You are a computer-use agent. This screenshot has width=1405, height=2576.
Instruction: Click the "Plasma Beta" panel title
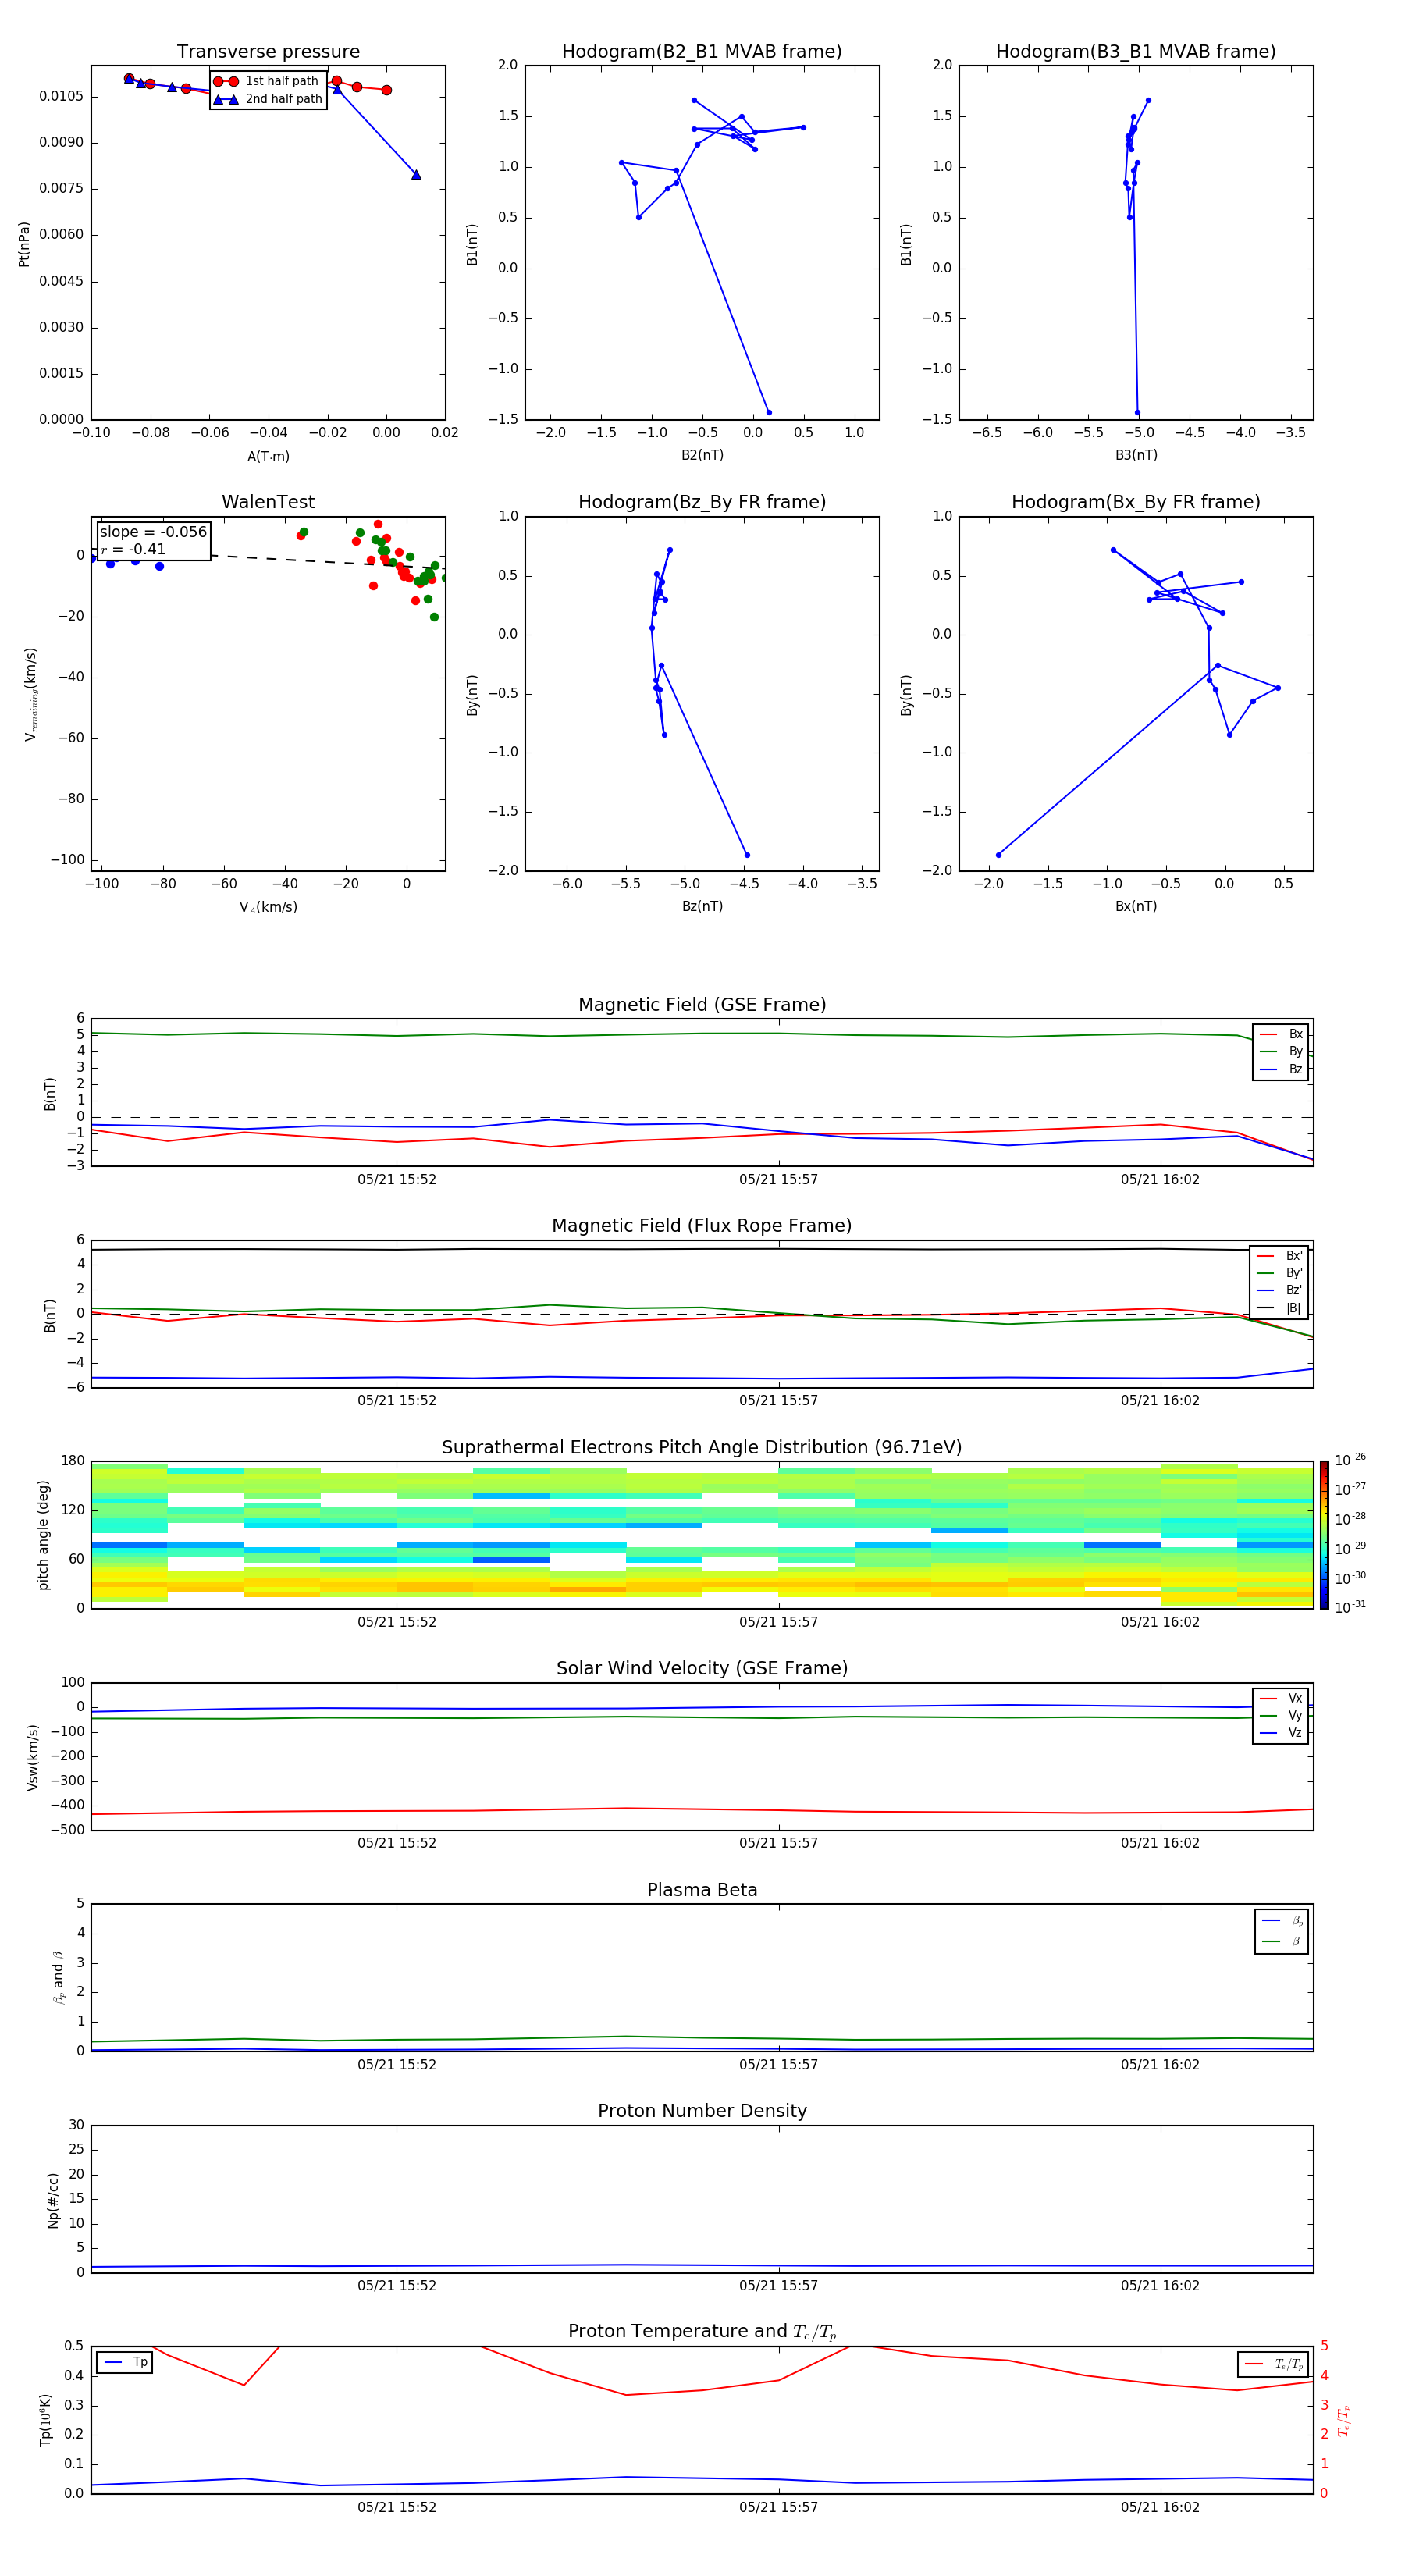[702, 1891]
